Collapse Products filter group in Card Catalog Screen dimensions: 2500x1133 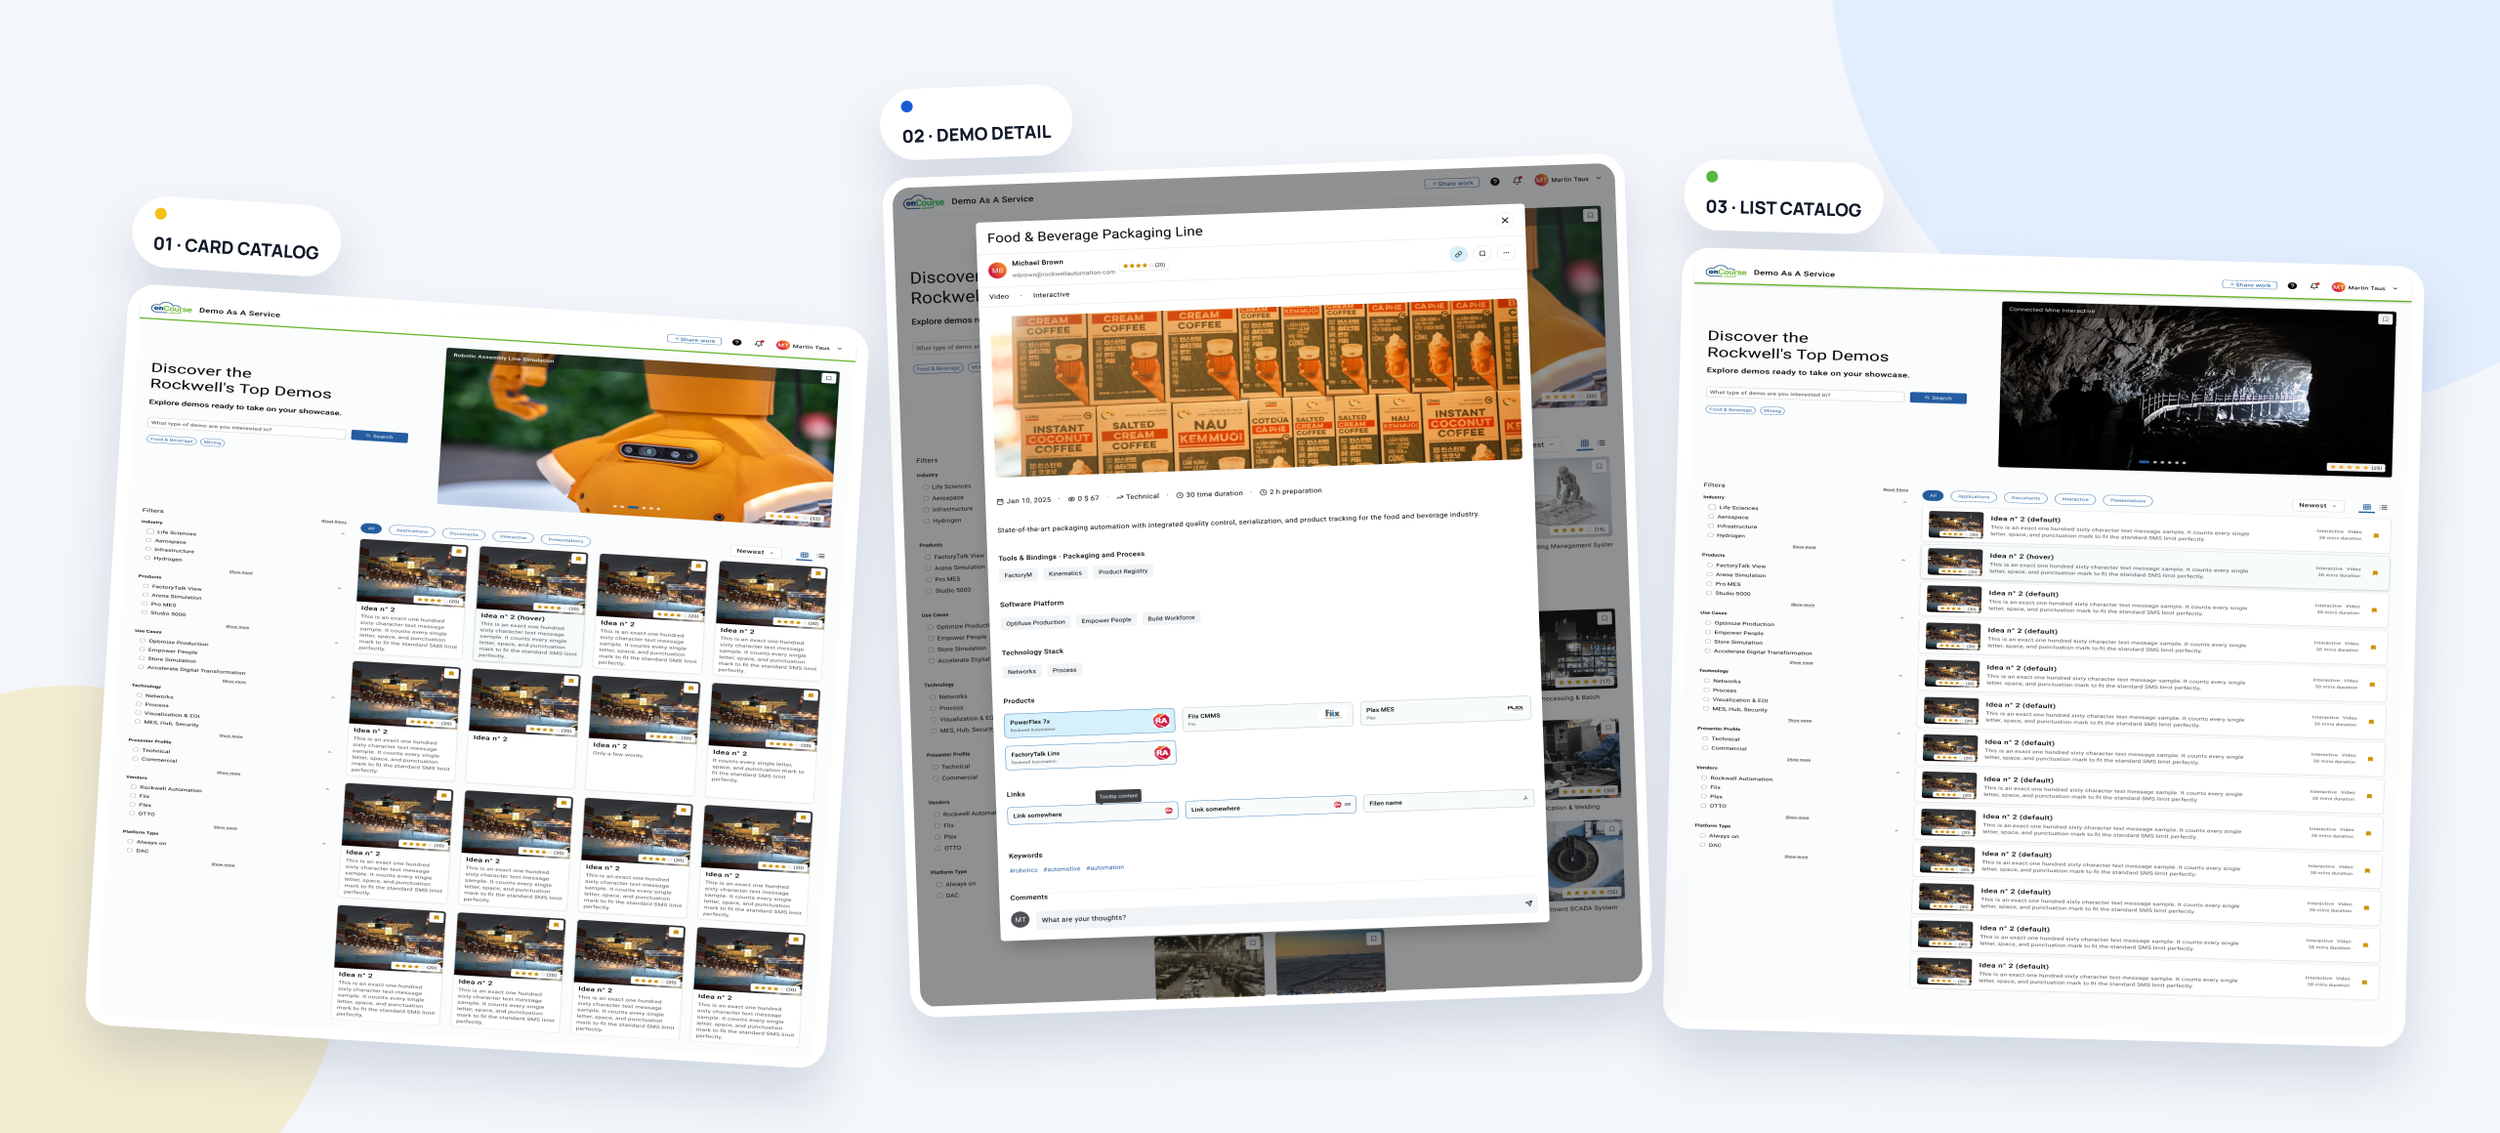(340, 588)
